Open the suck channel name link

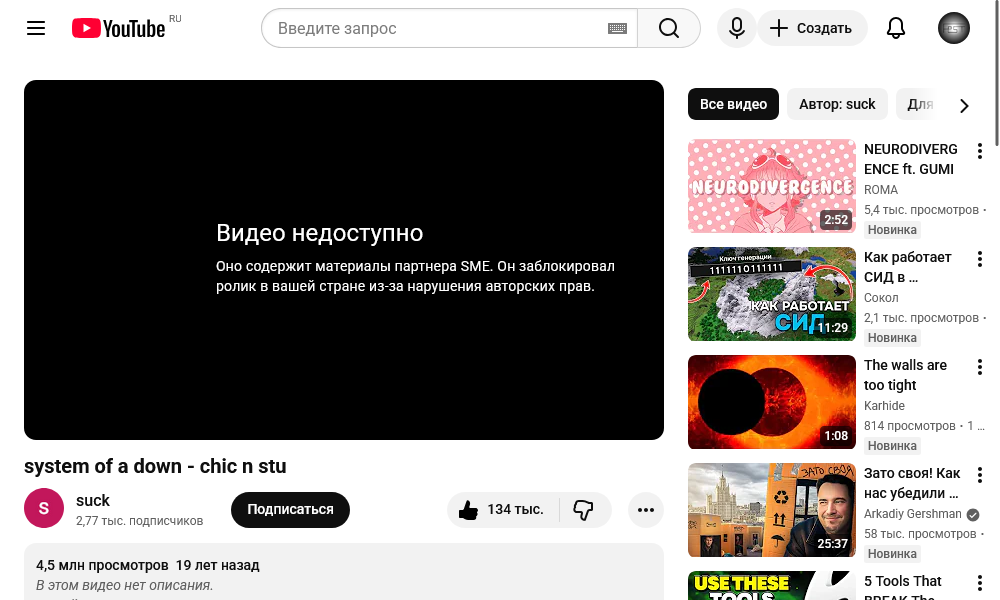click(92, 501)
